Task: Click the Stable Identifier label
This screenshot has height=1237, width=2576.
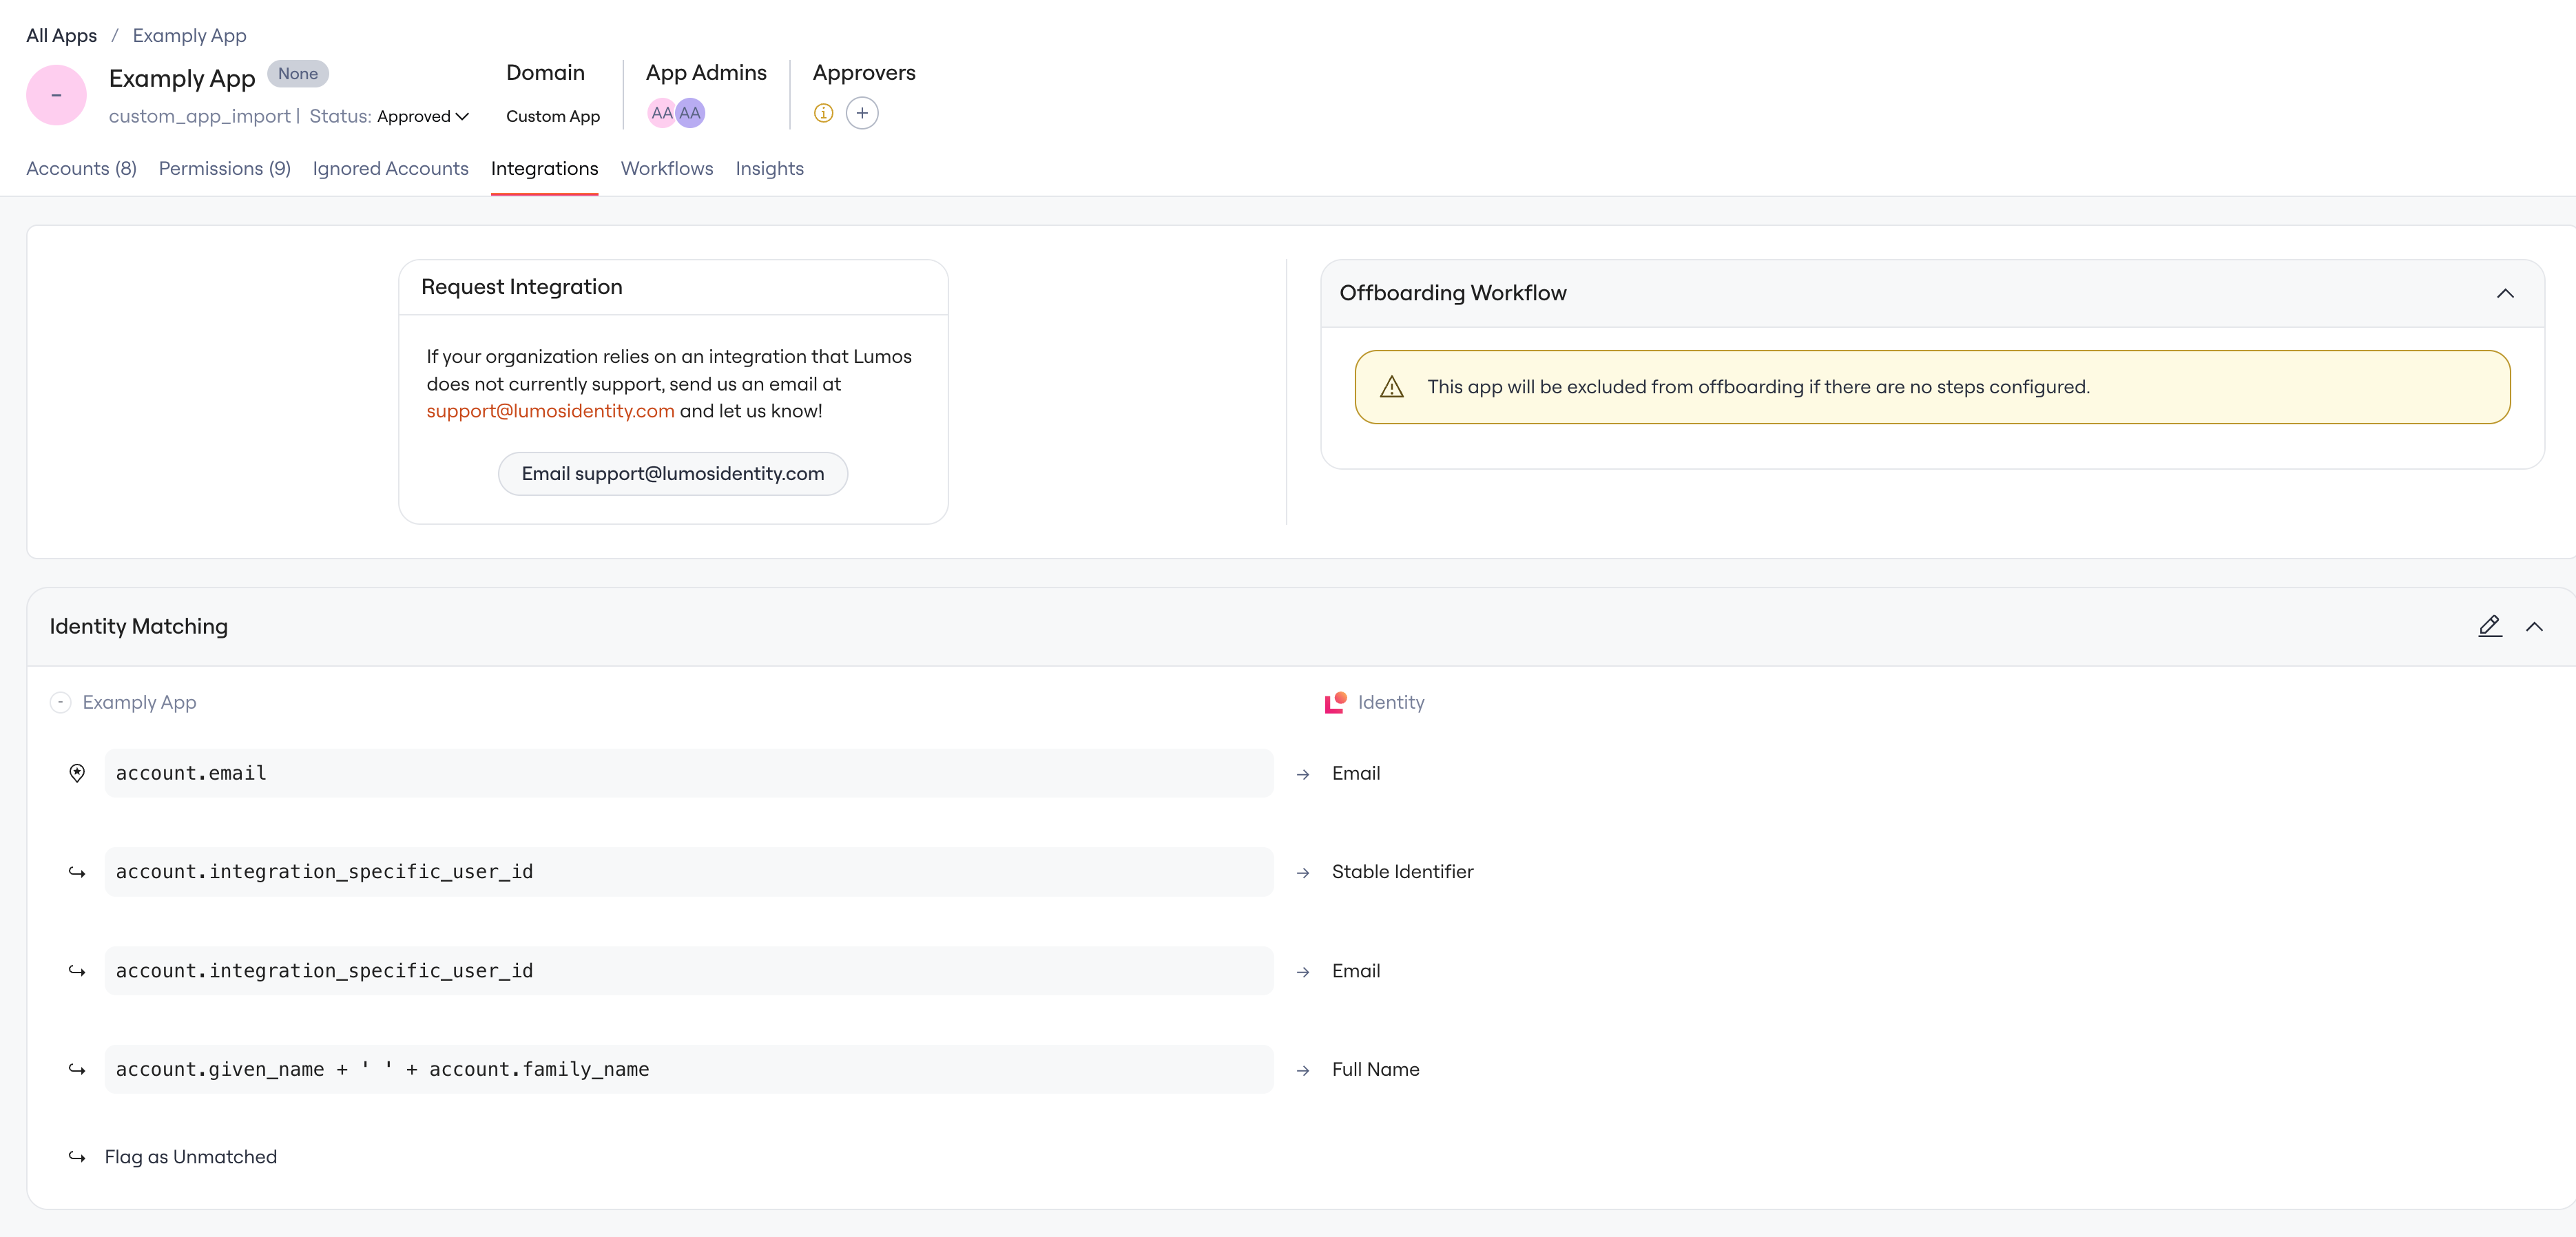Action: coord(1402,872)
